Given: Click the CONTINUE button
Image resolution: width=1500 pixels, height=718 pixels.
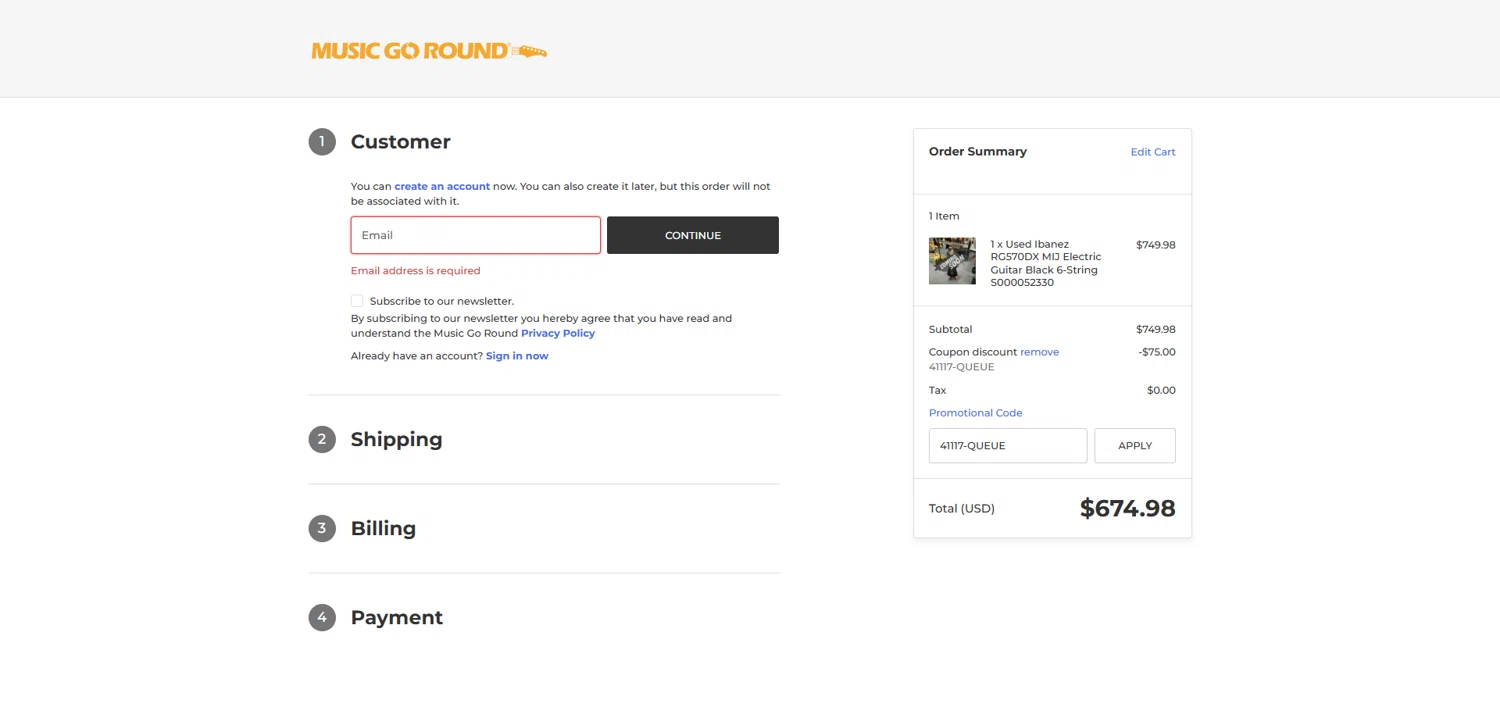Looking at the screenshot, I should [693, 235].
